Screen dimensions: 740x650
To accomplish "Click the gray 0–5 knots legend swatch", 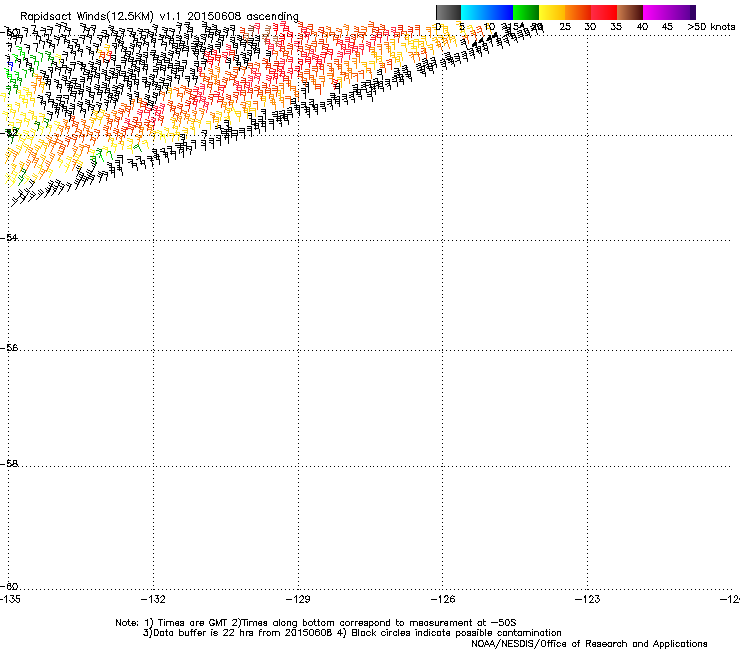I will [x=448, y=12].
